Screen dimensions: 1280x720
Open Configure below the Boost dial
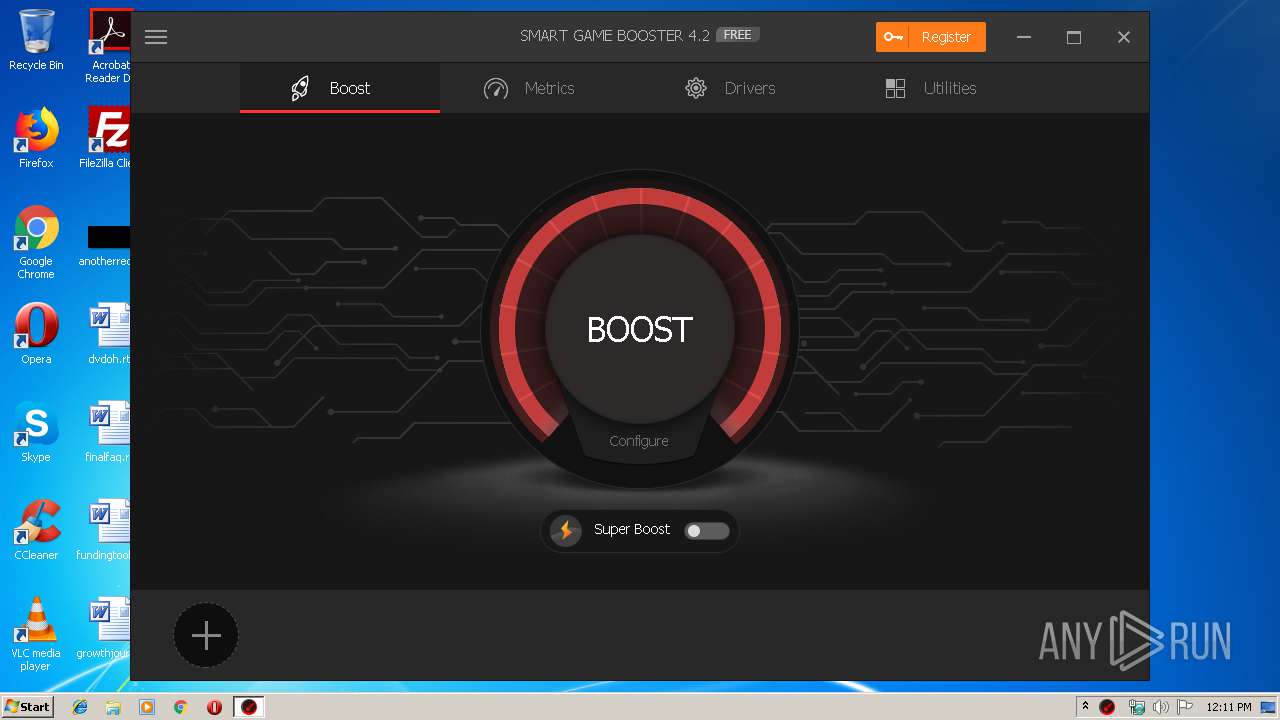(x=639, y=441)
